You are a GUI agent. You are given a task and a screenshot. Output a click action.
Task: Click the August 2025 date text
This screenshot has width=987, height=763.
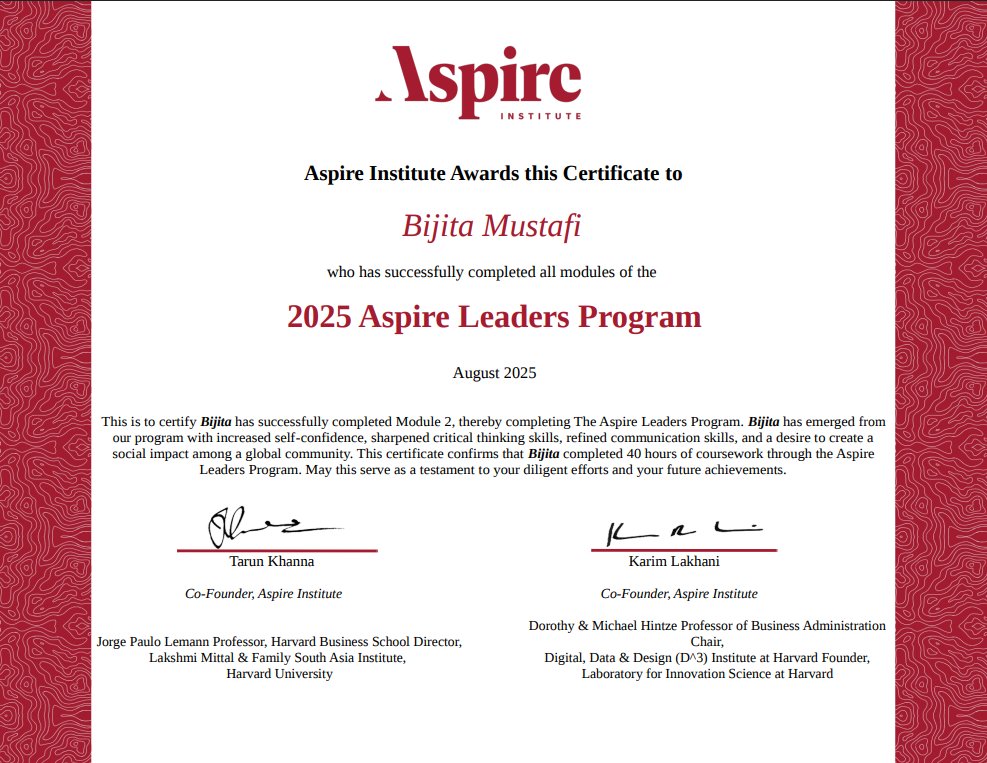(493, 372)
